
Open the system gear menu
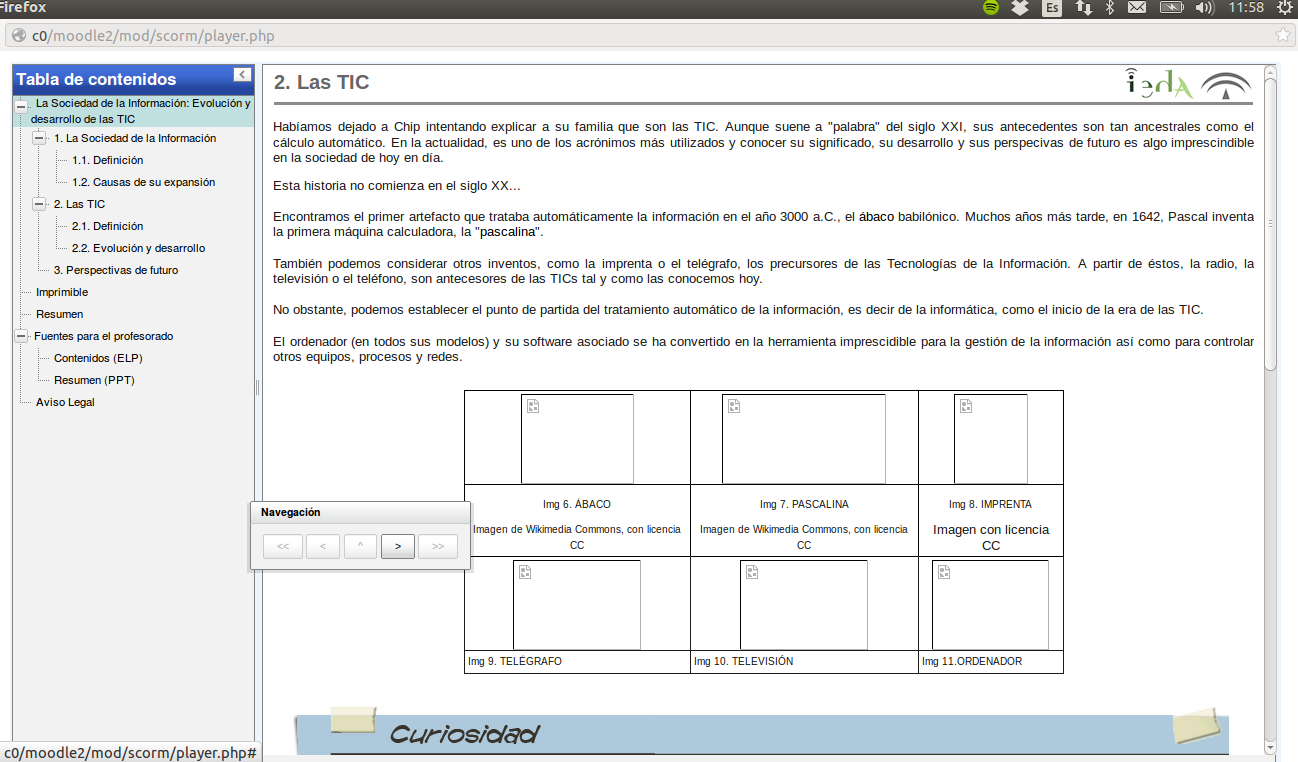tap(1285, 8)
